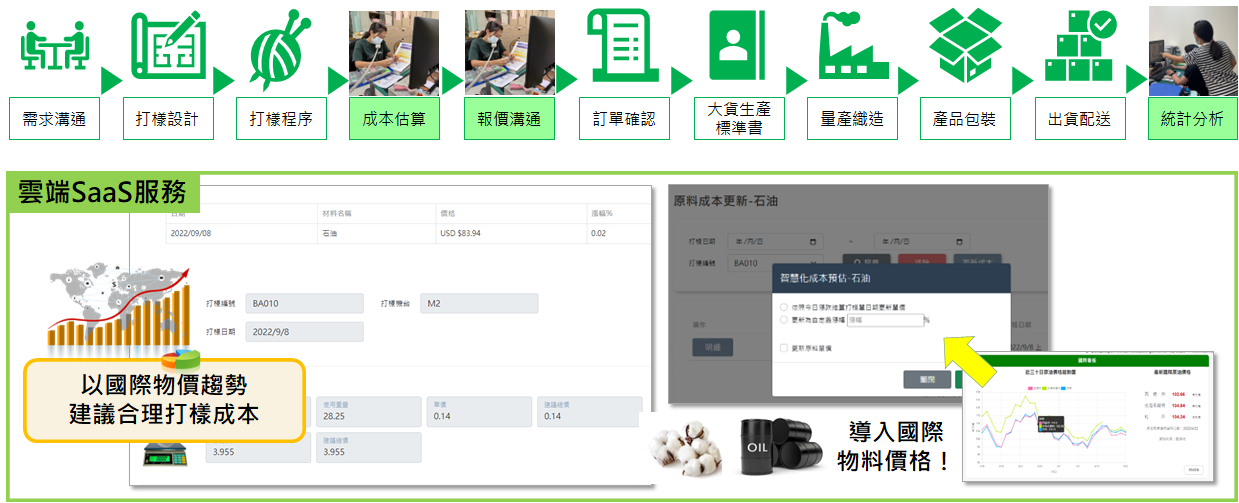Screen dimensions: 1239x503
Task: Select the first radio option in 智慧化成本預估 dialog
Action: pos(783,307)
